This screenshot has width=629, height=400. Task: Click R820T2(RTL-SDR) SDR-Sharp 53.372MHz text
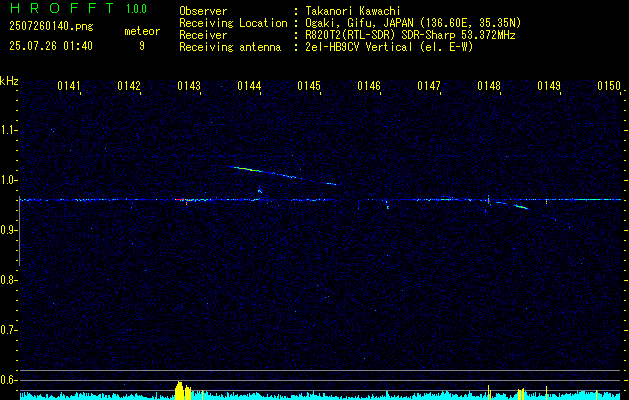pyautogui.click(x=410, y=35)
